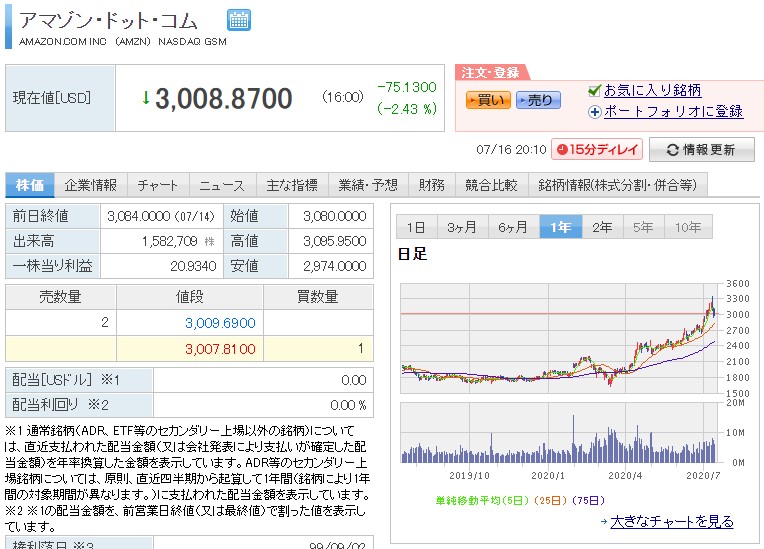Click the high price 3,095.9500

click(x=335, y=241)
